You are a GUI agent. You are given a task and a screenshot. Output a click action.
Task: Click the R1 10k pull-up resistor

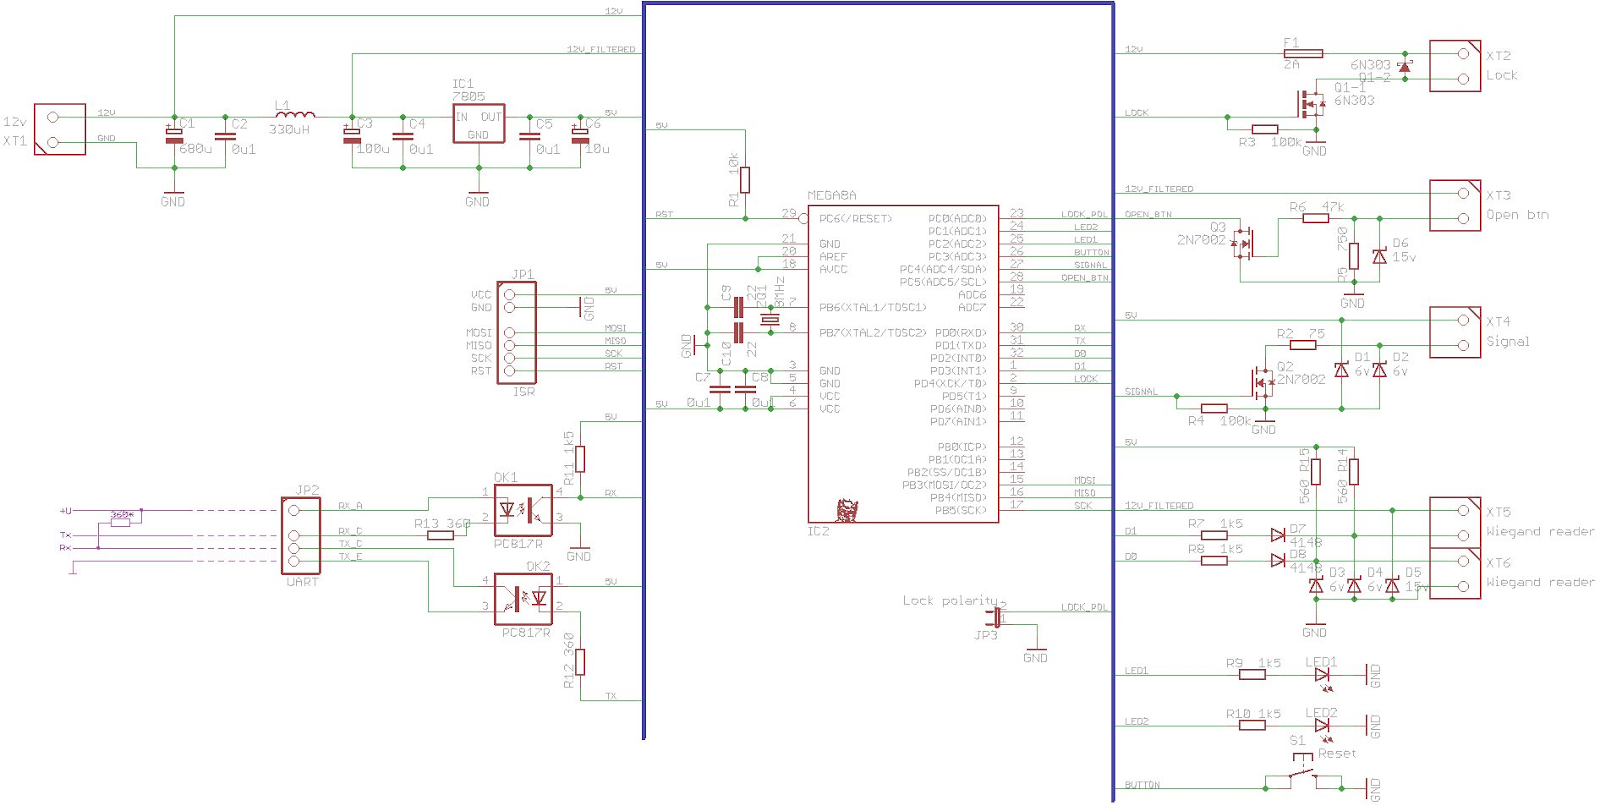click(x=744, y=180)
